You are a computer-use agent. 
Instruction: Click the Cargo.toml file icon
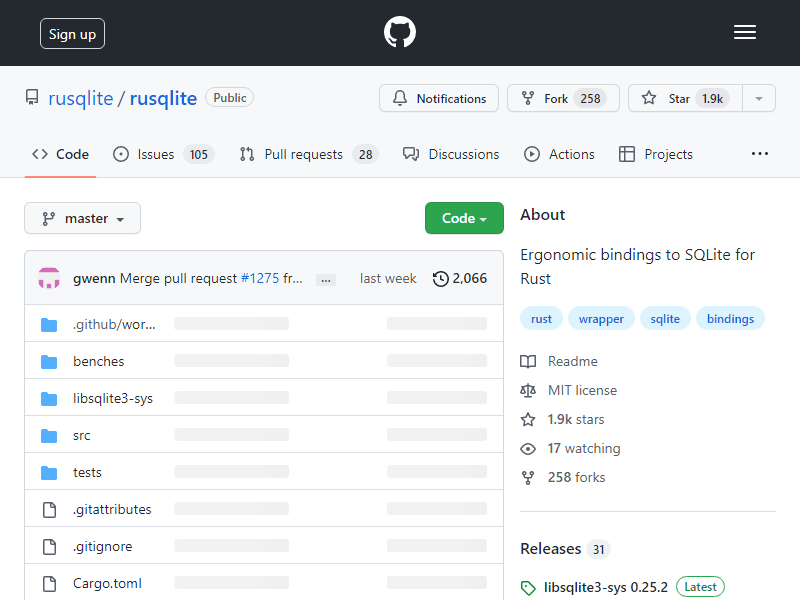coord(49,584)
